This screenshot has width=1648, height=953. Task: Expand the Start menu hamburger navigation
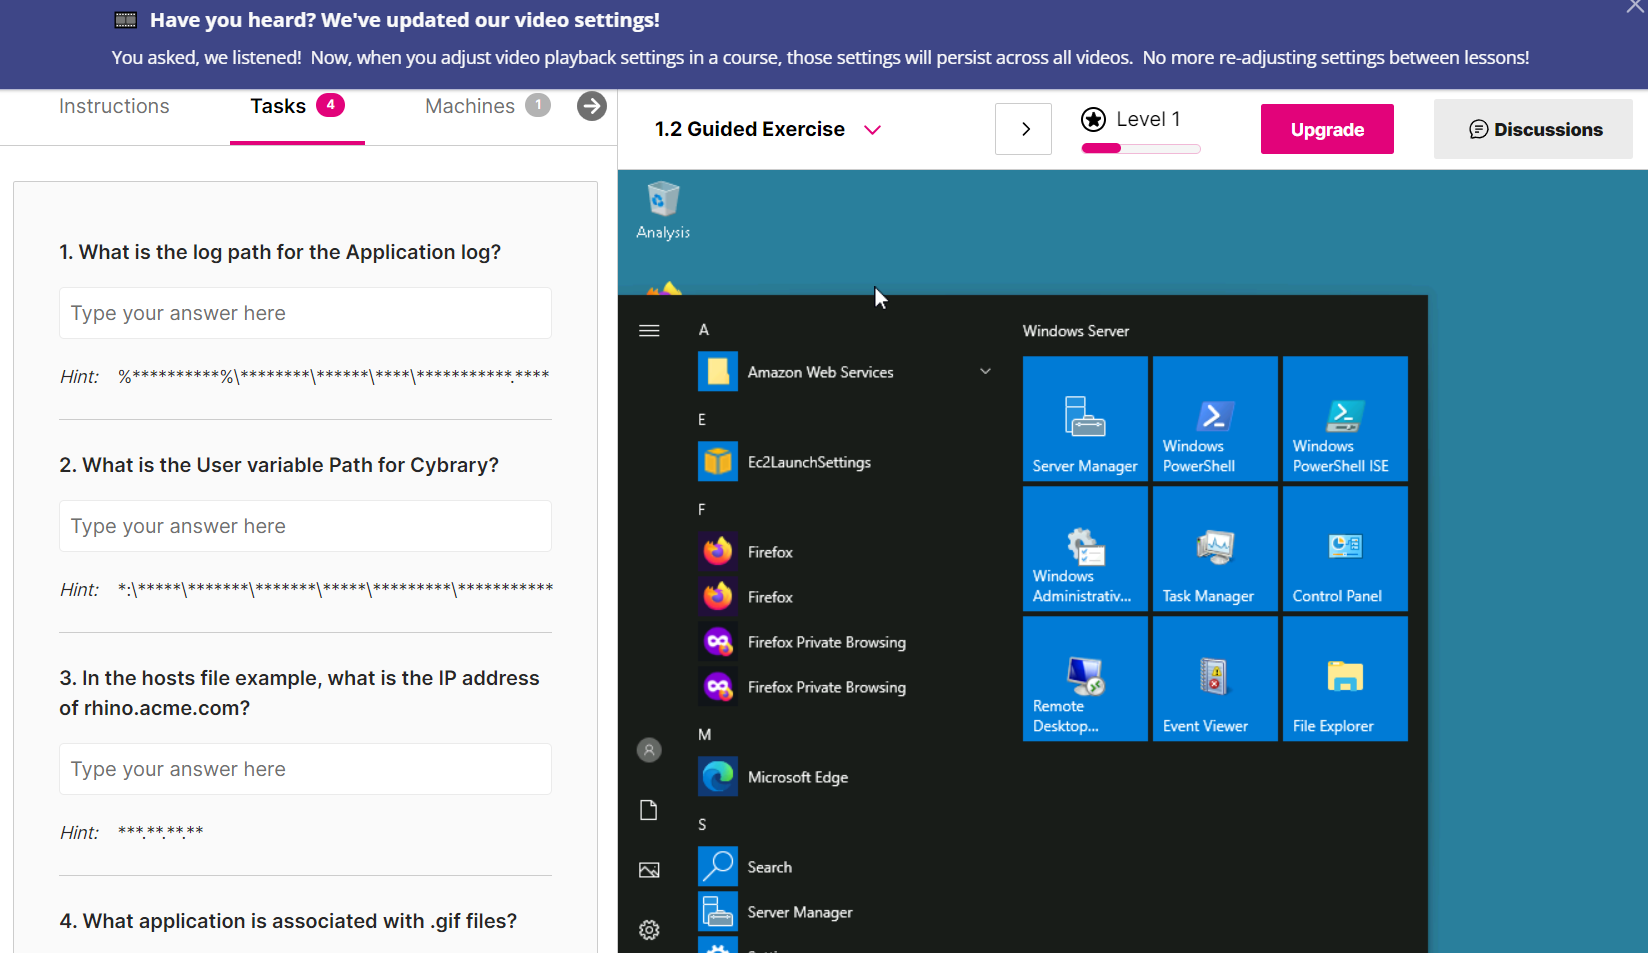(649, 331)
